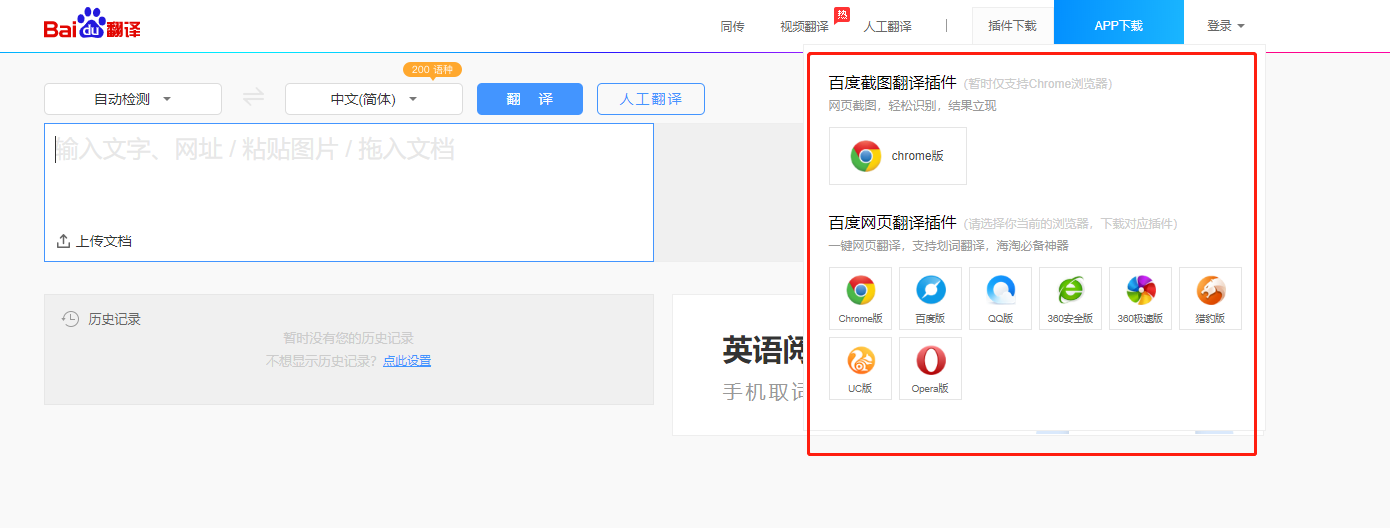Image resolution: width=1390 pixels, height=528 pixels.
Task: Click the outlined 人工翻译 button
Action: [x=651, y=99]
